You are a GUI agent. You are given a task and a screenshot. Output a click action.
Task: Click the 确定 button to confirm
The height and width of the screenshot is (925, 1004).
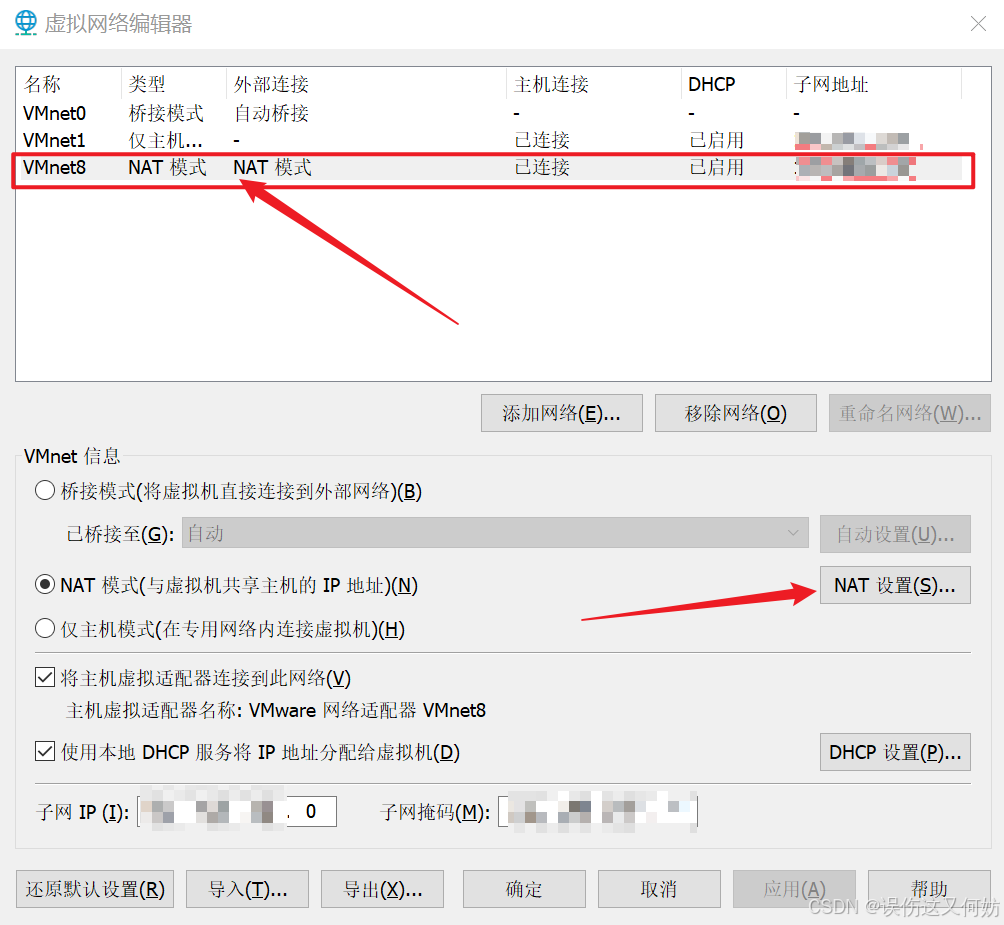coord(523,888)
